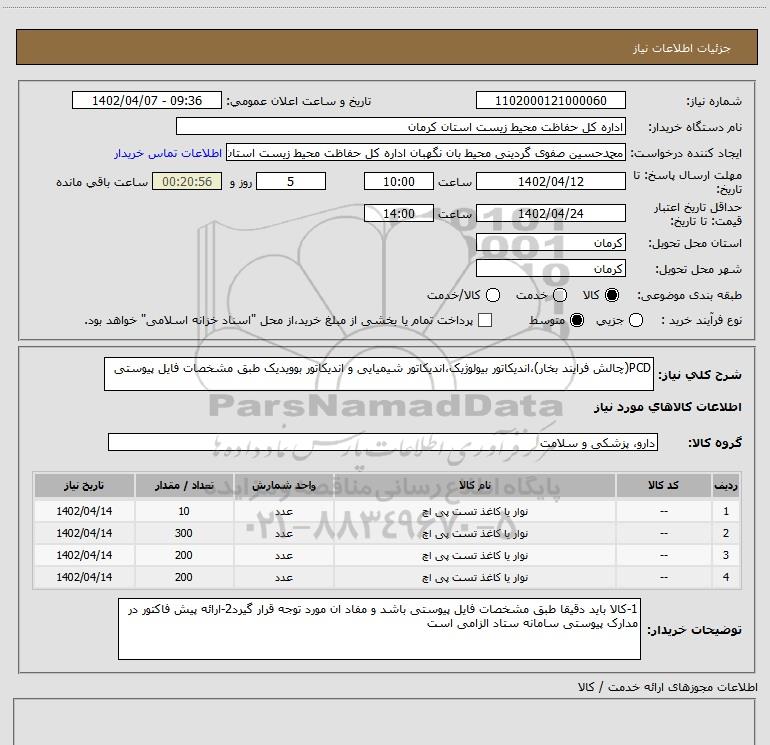This screenshot has width=770, height=745.
Task: Click quantity 200 in row 4
Action: (x=184, y=578)
